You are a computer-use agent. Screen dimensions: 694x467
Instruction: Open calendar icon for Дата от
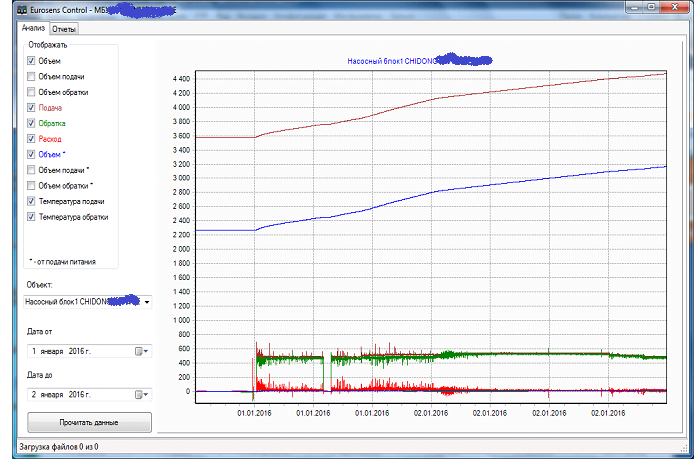click(x=140, y=351)
